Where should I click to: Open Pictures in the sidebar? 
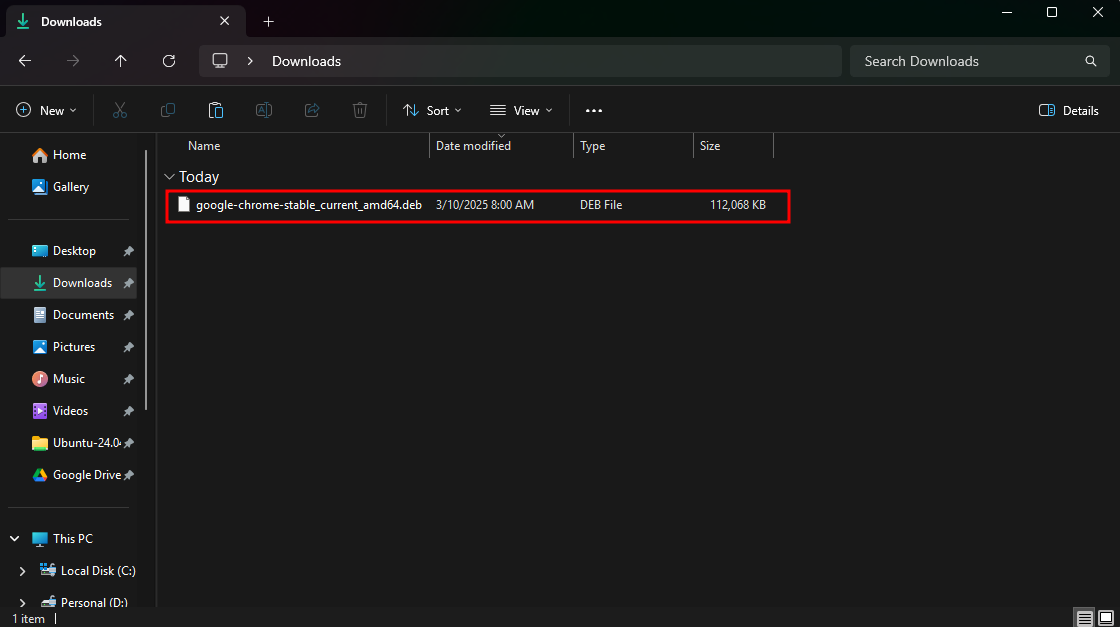(64, 347)
